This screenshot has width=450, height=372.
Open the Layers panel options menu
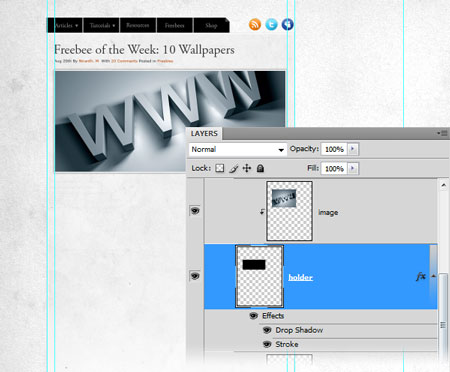tap(443, 133)
